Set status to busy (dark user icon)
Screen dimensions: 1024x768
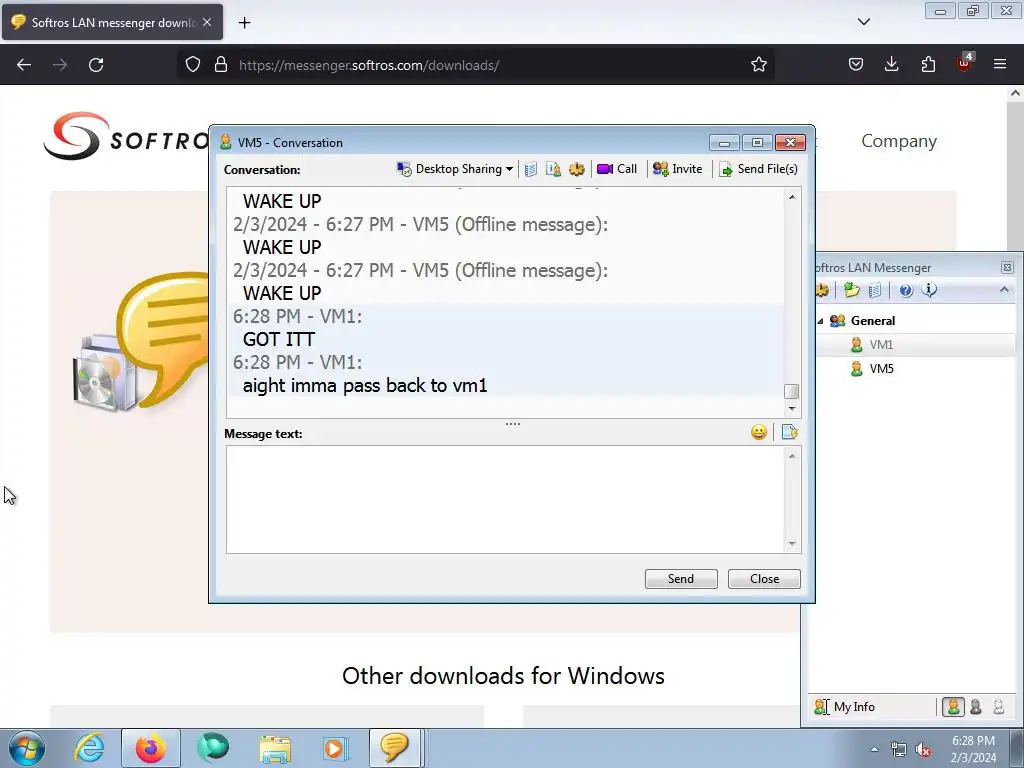point(976,707)
